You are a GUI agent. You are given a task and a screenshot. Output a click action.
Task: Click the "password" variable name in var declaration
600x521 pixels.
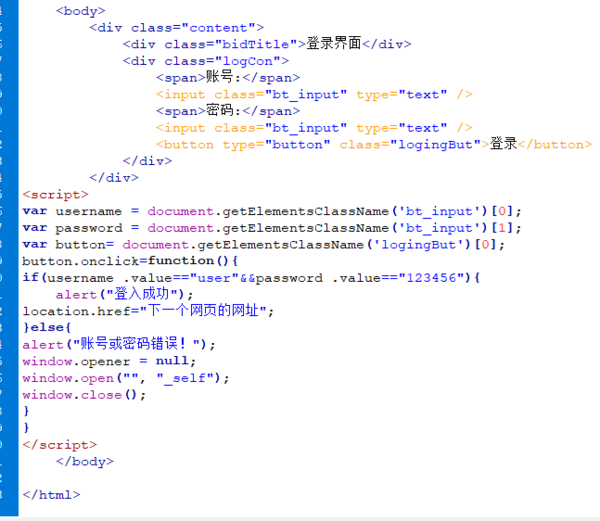point(89,228)
